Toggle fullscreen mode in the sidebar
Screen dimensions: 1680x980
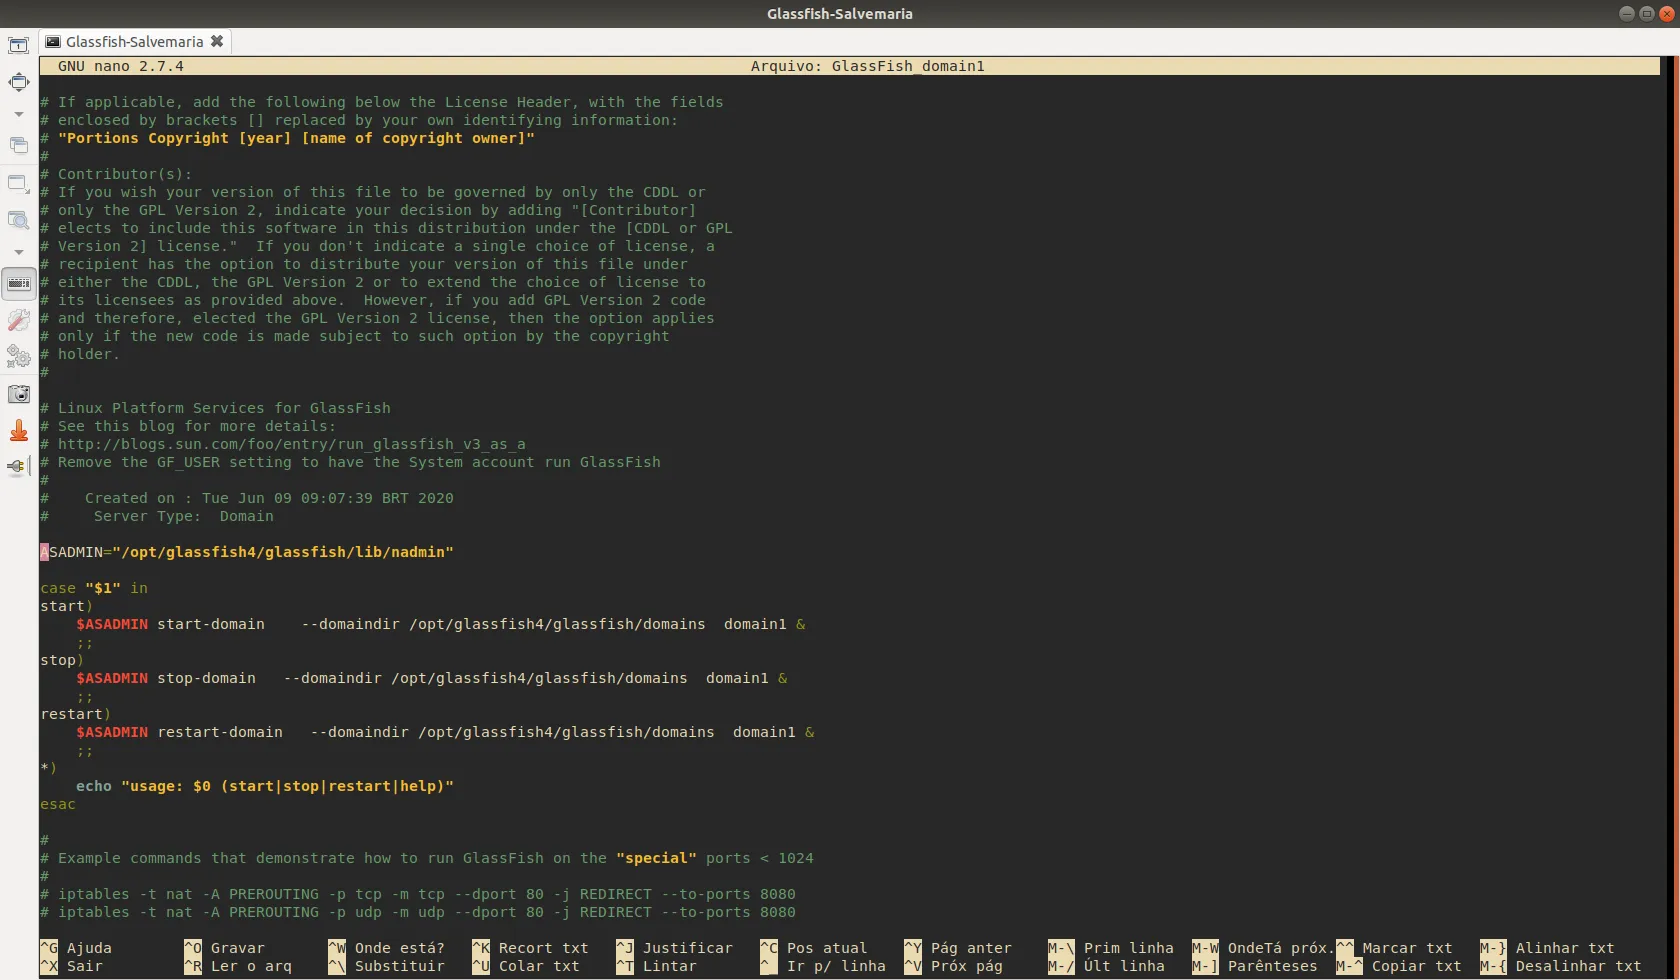point(18,82)
